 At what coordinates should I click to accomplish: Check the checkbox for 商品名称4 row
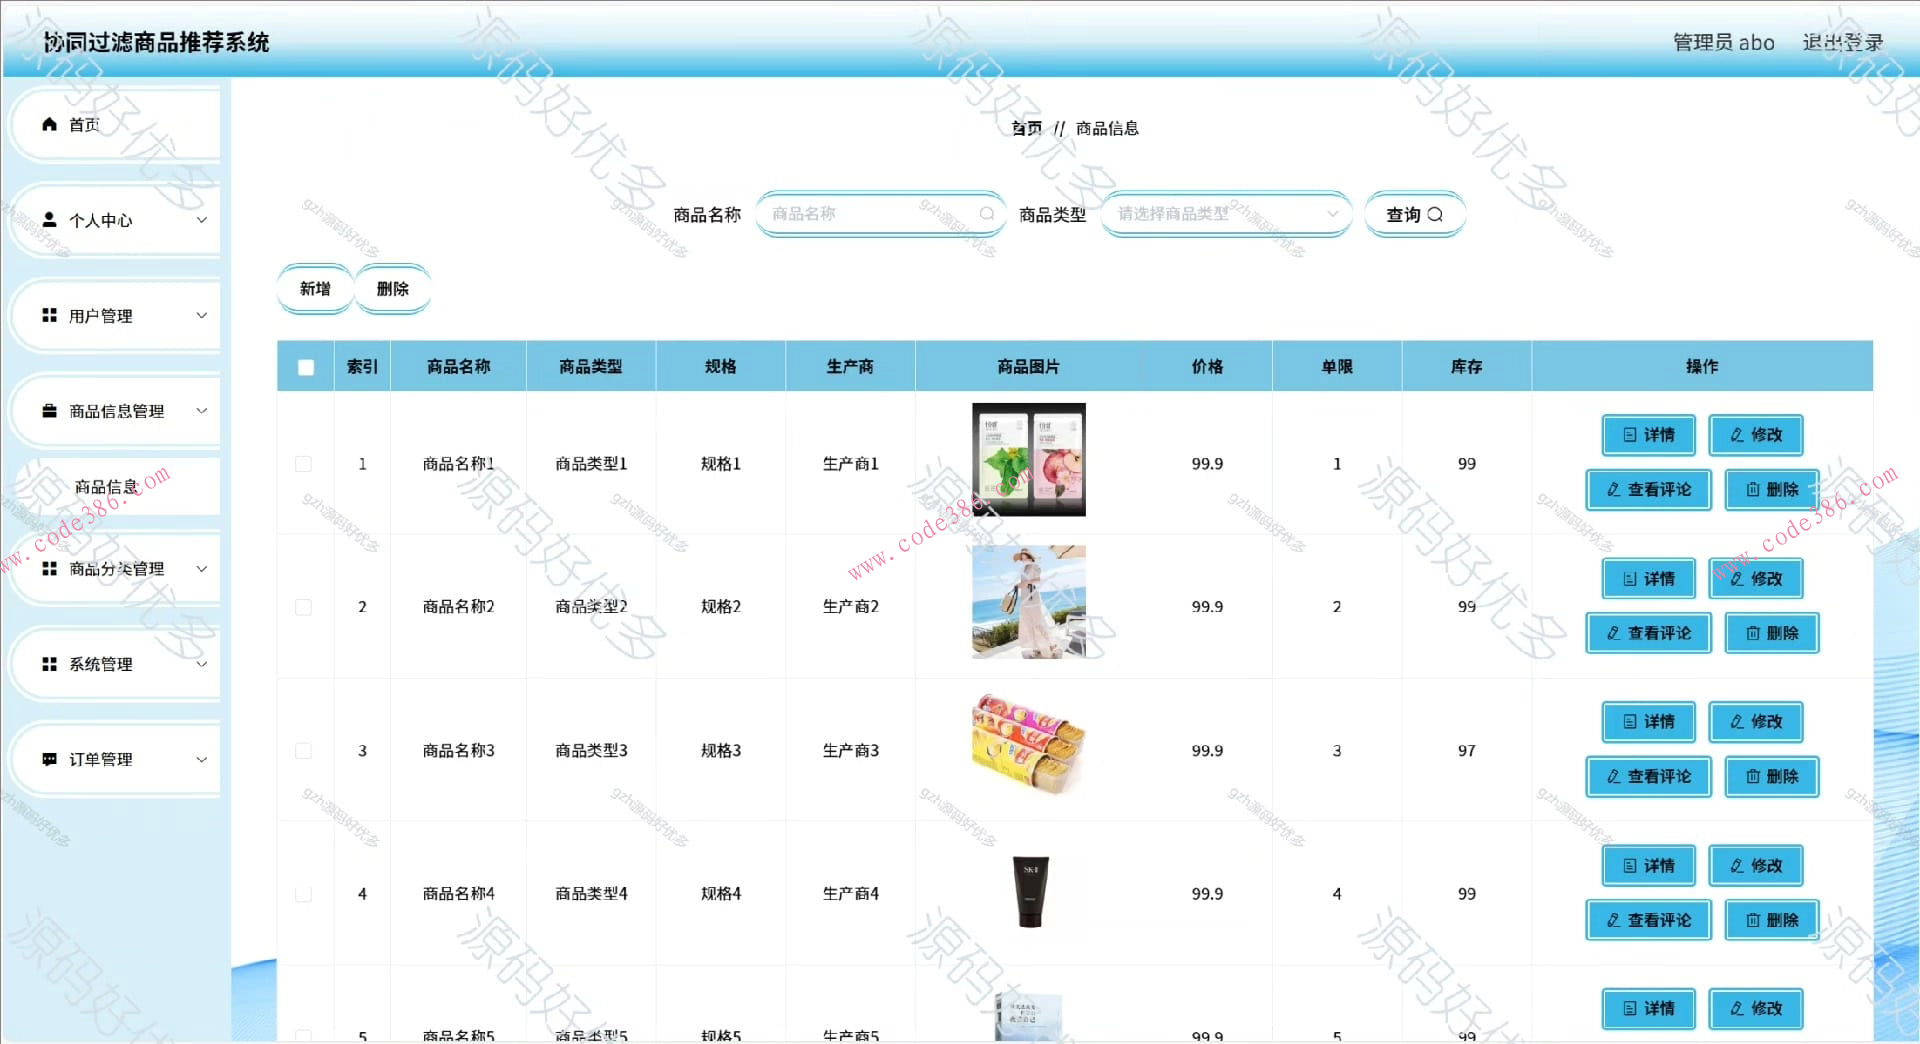pyautogui.click(x=305, y=894)
